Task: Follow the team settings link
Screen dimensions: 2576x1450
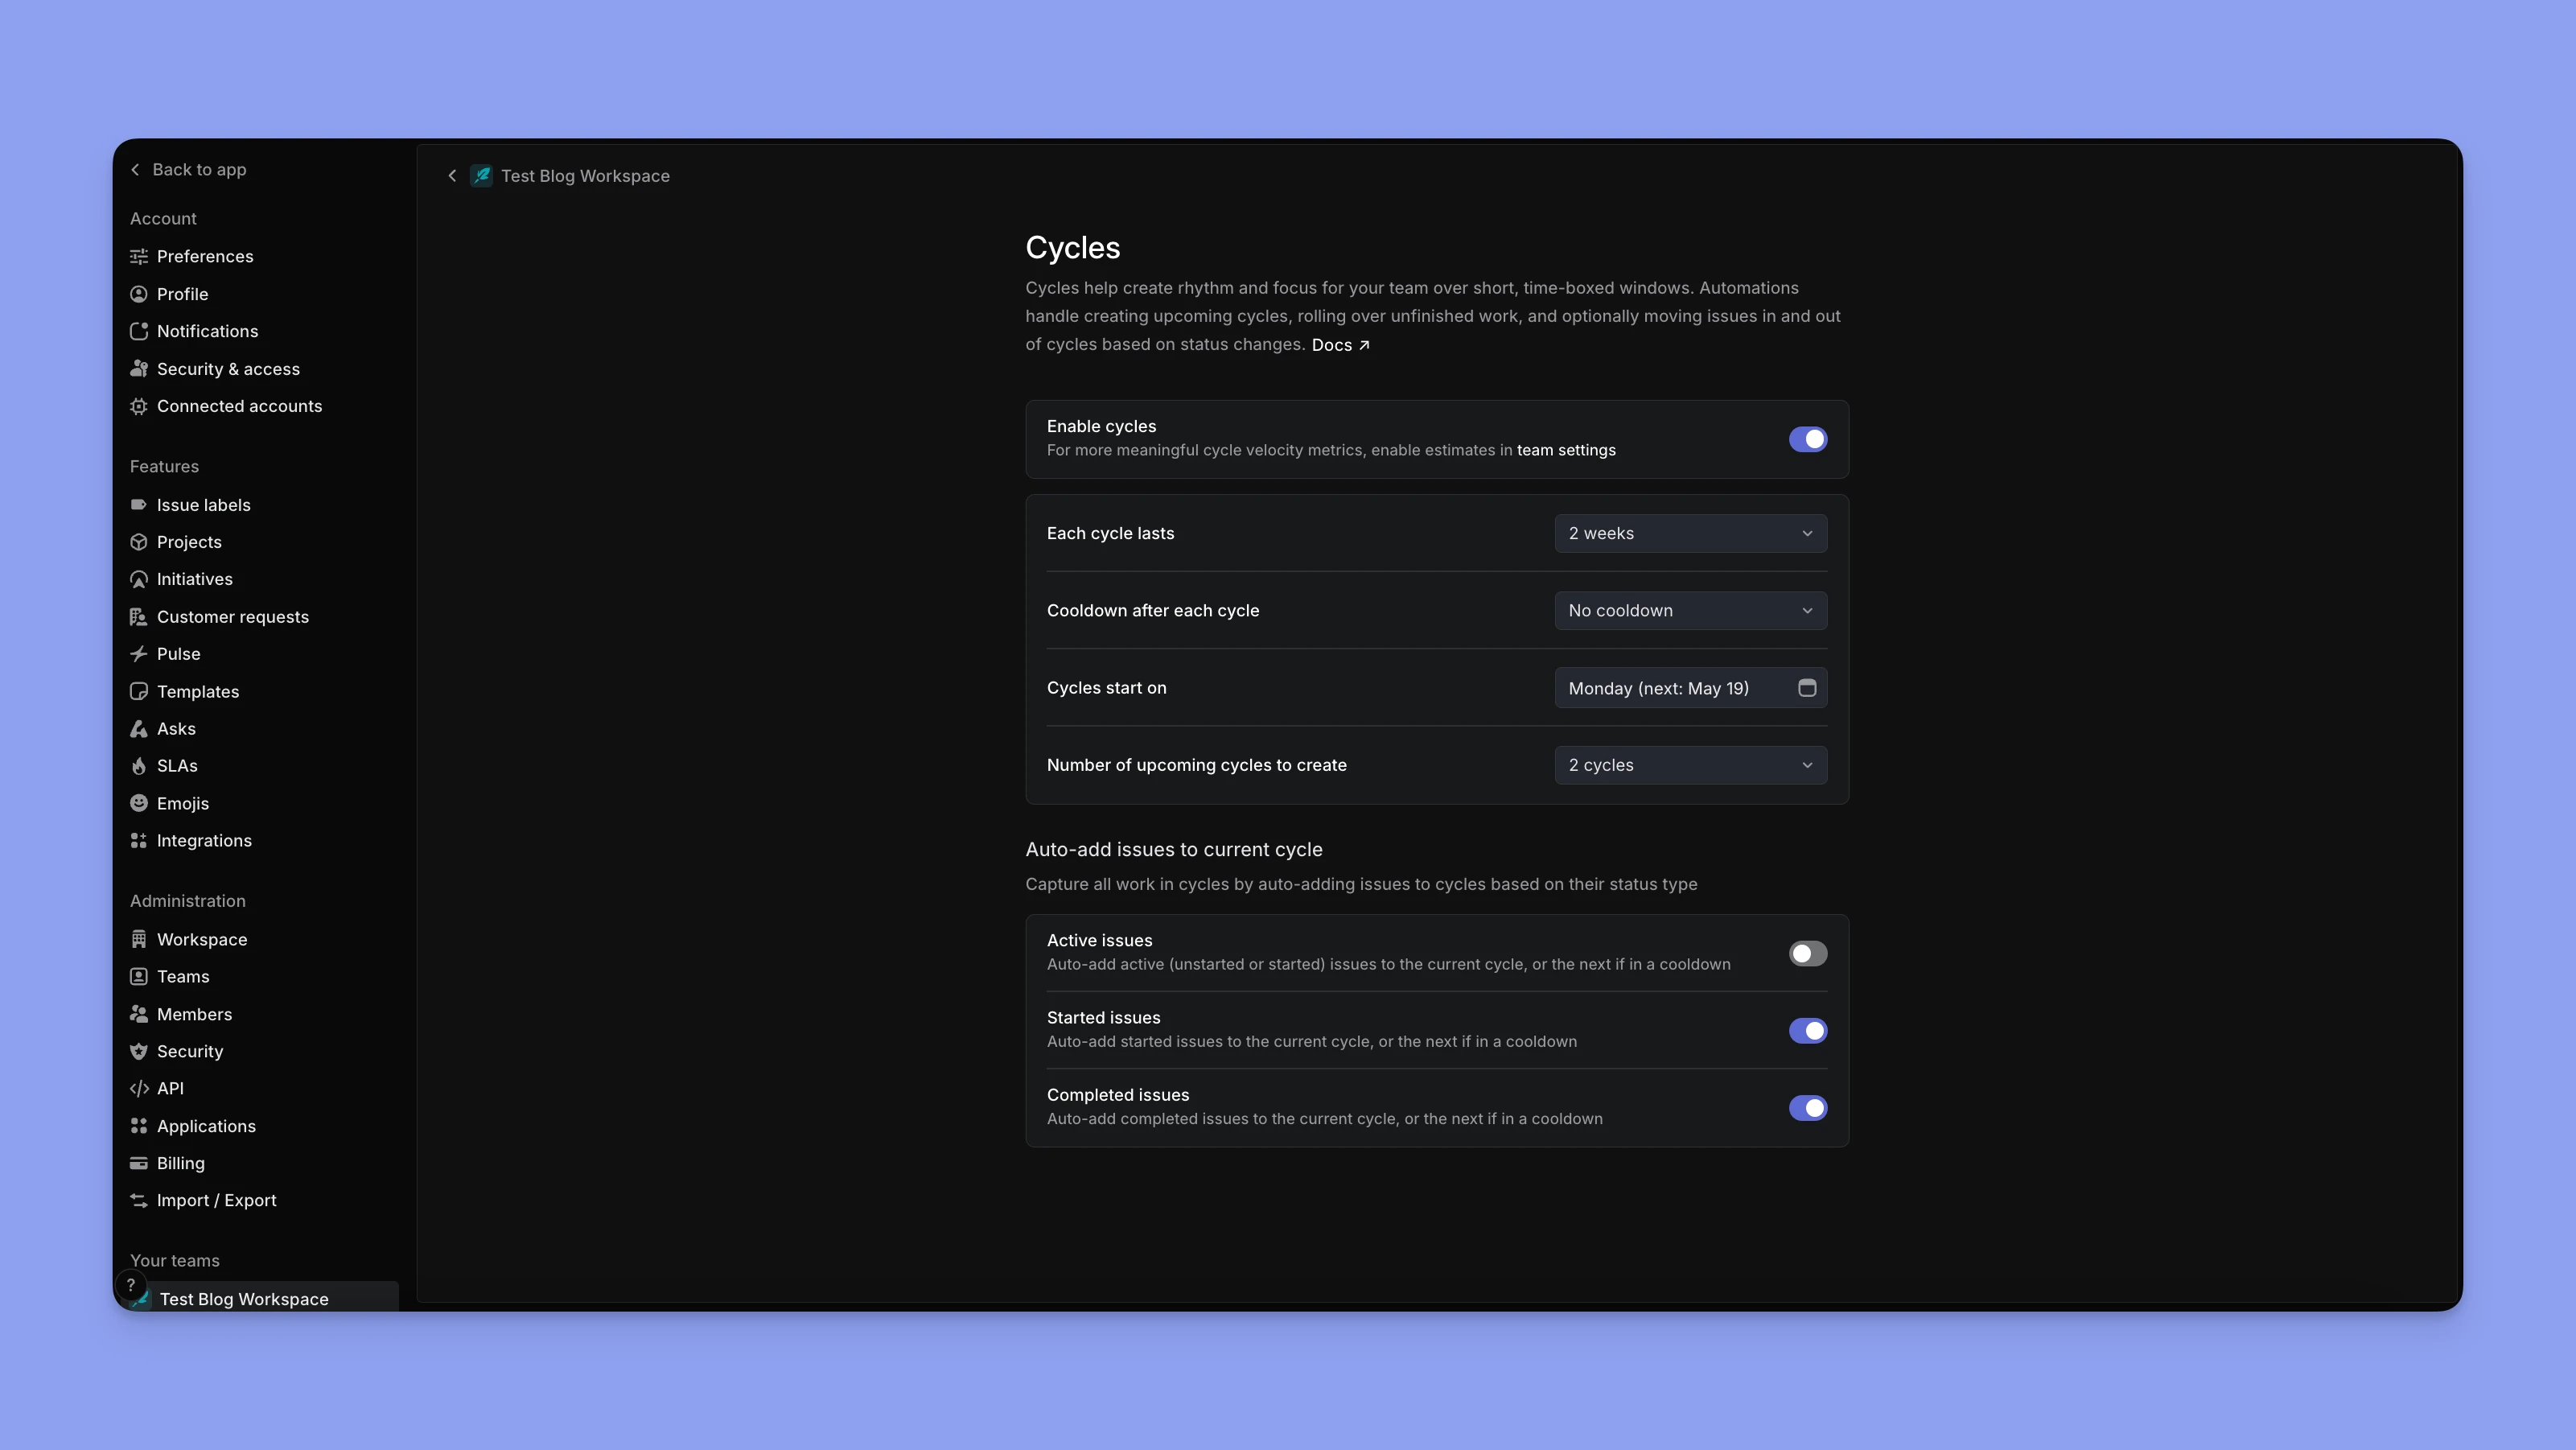Action: point(1566,450)
